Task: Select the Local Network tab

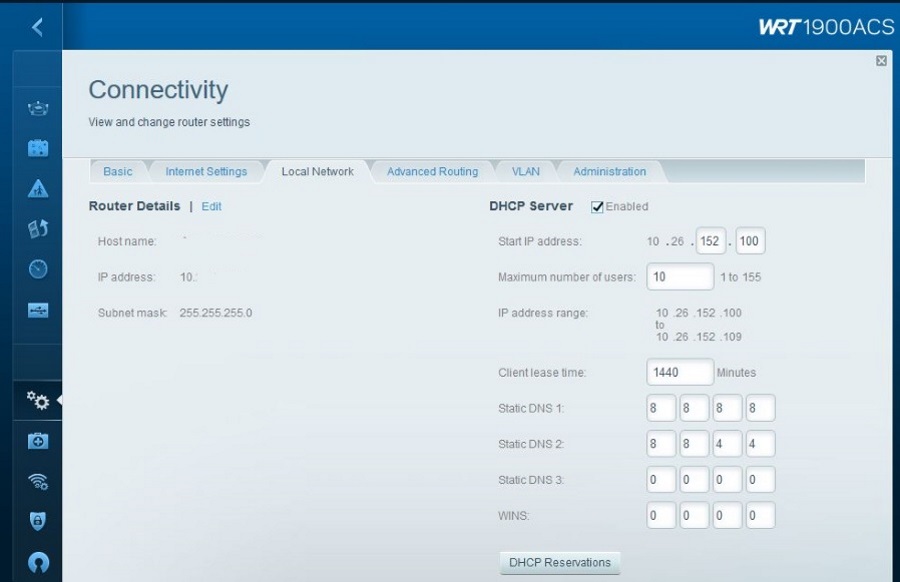Action: click(317, 171)
